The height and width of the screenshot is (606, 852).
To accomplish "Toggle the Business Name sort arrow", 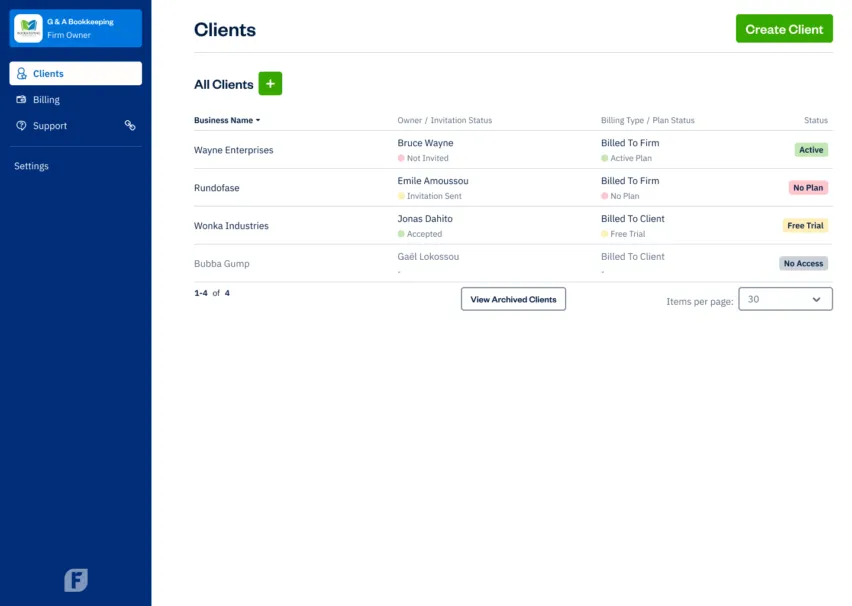I will pos(258,120).
